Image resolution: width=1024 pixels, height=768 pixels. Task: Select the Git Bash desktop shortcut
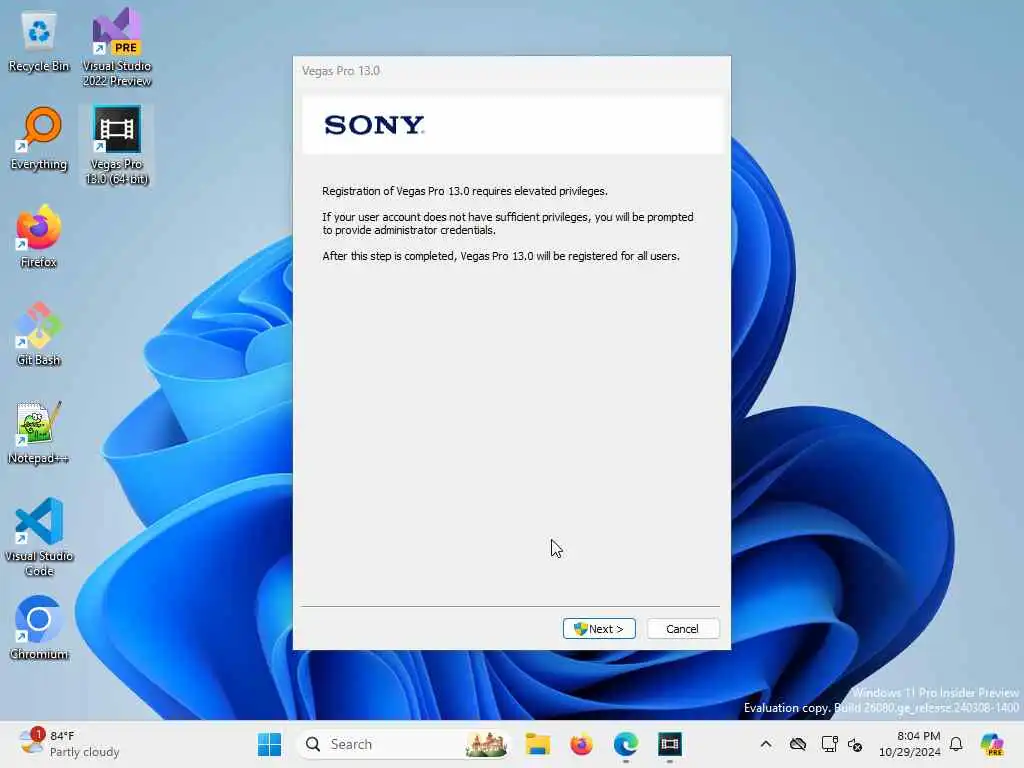click(39, 334)
